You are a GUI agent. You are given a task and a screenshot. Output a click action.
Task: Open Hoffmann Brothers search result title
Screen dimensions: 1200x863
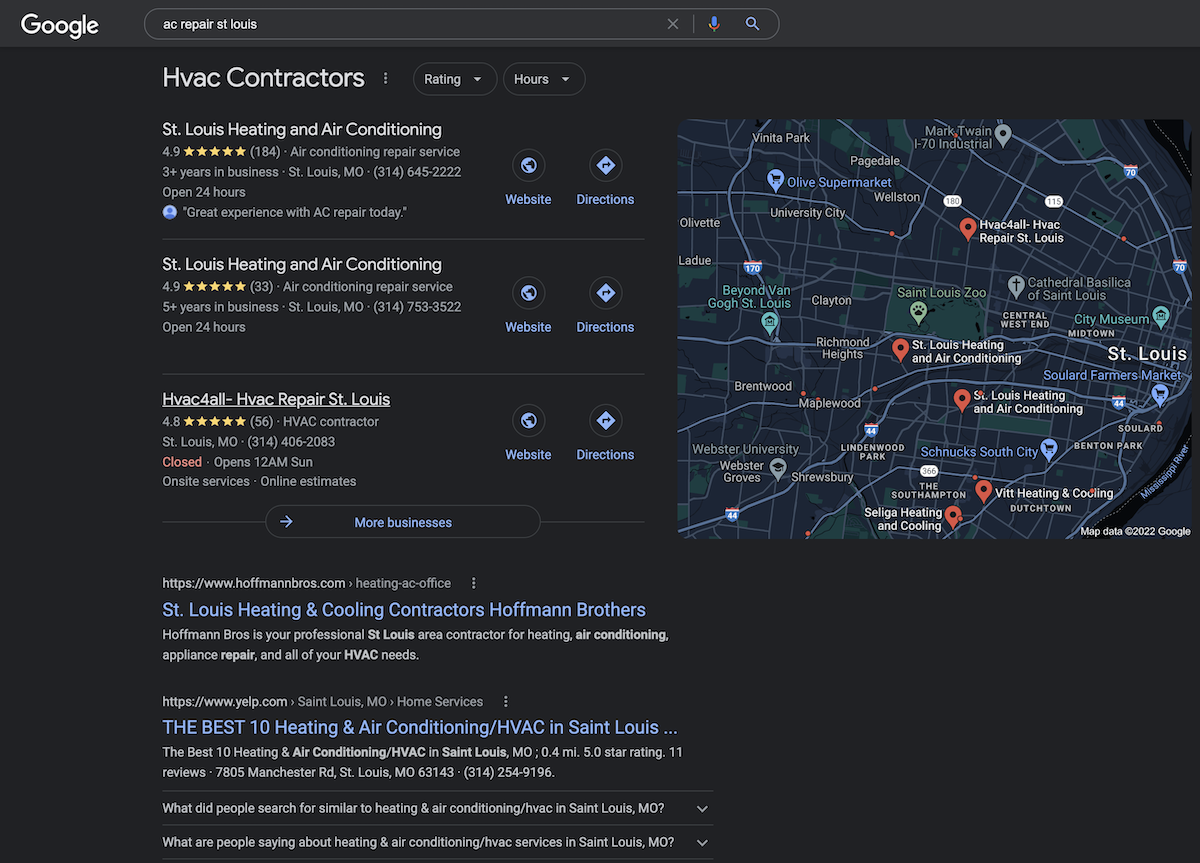coord(404,610)
